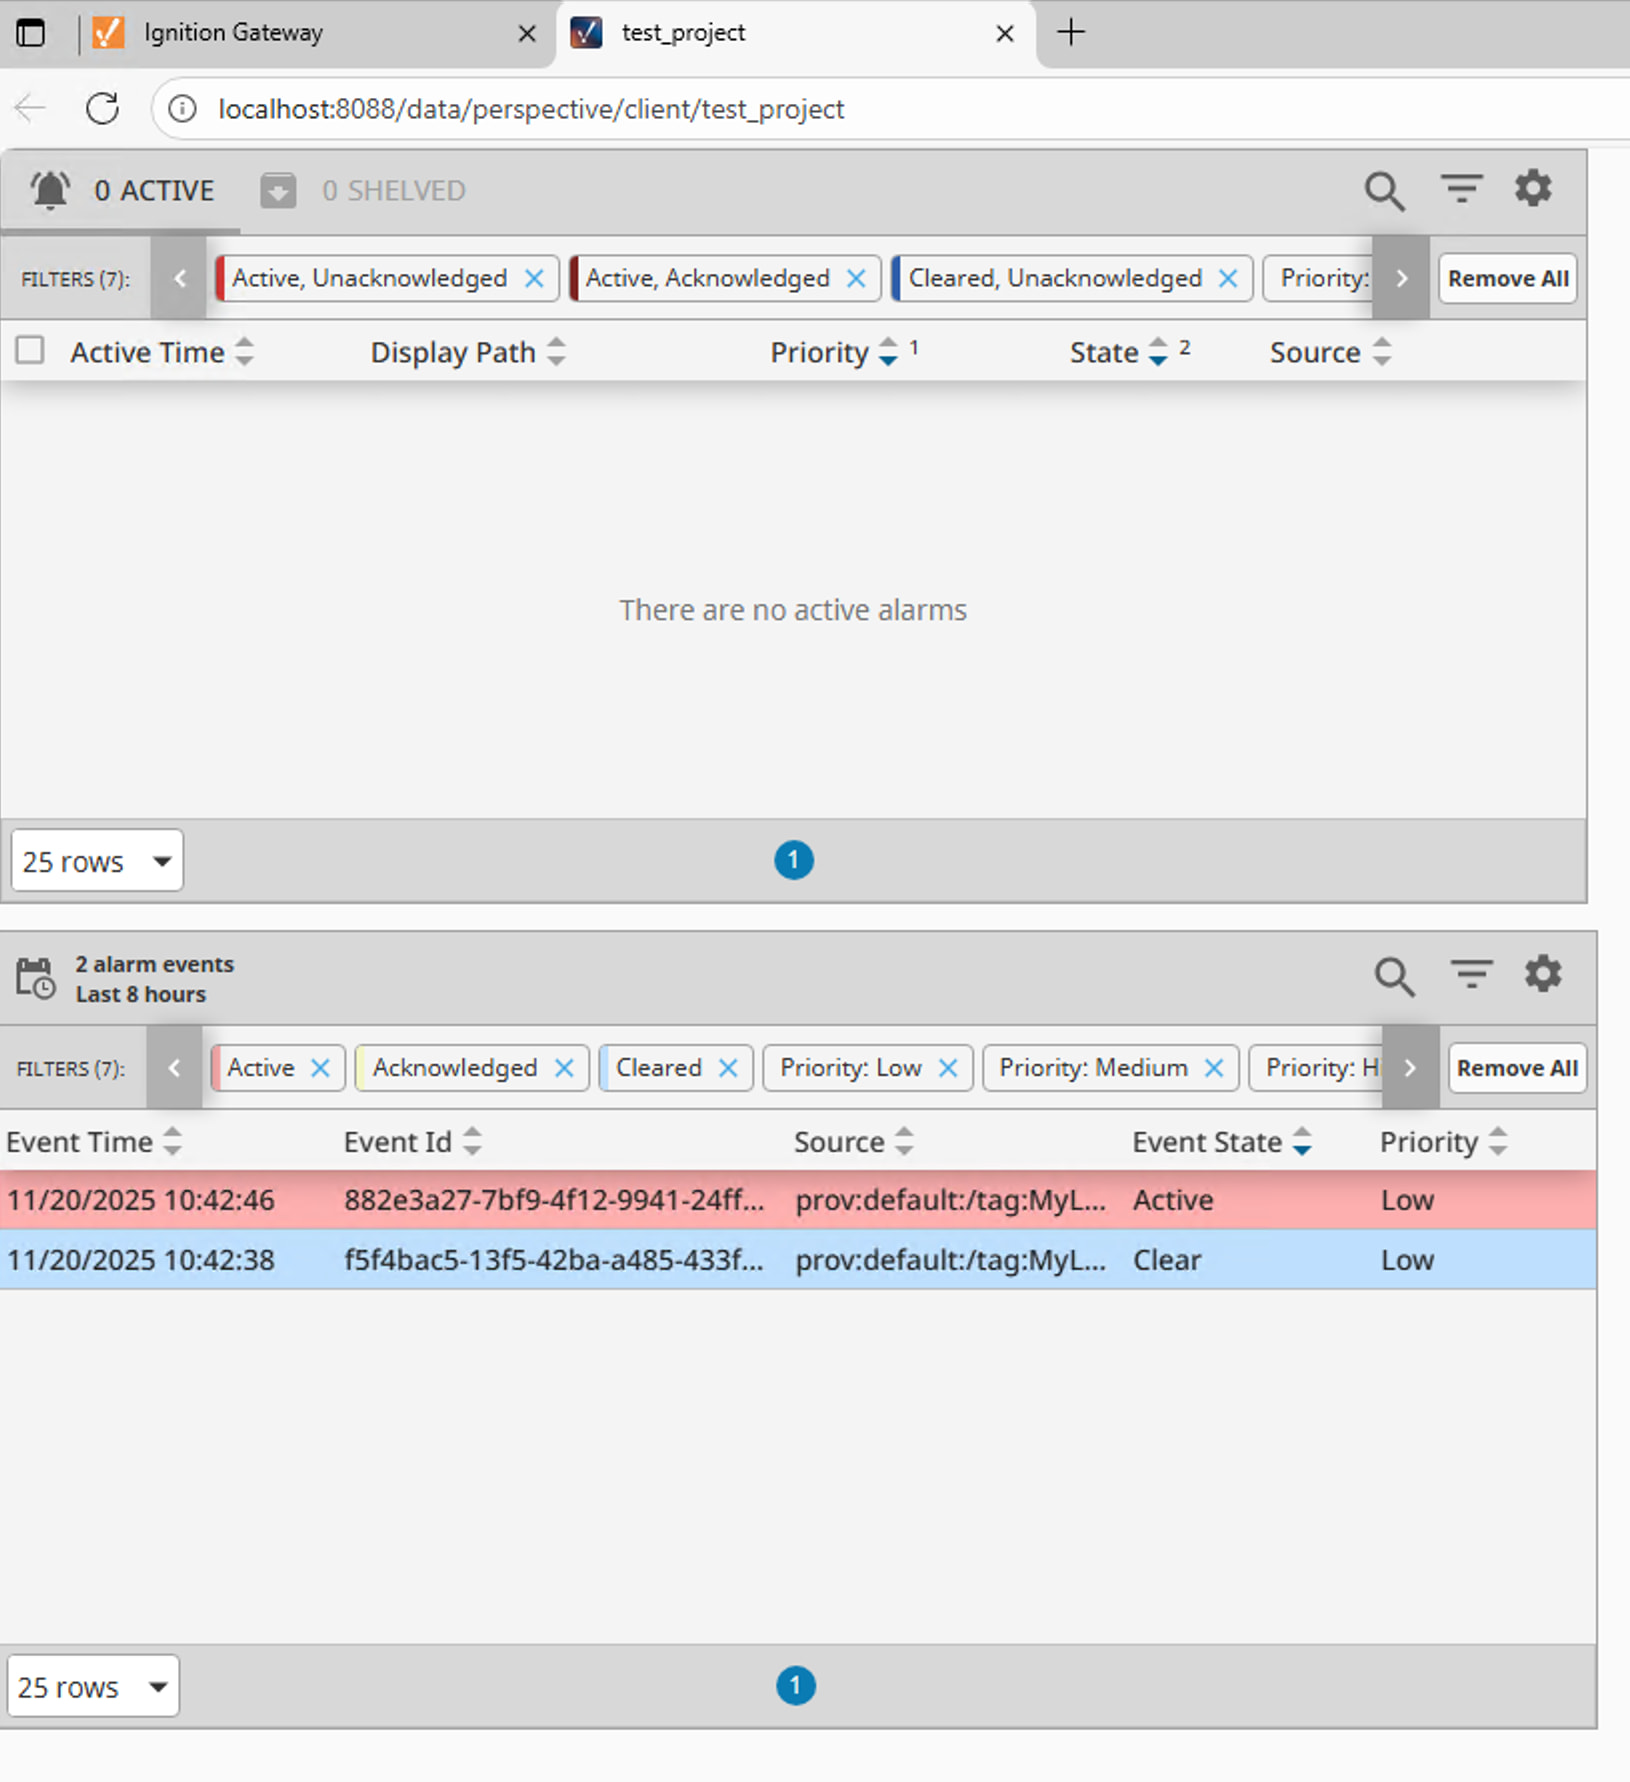Open settings gear of alarm status table
This screenshot has height=1782, width=1630.
click(x=1533, y=188)
